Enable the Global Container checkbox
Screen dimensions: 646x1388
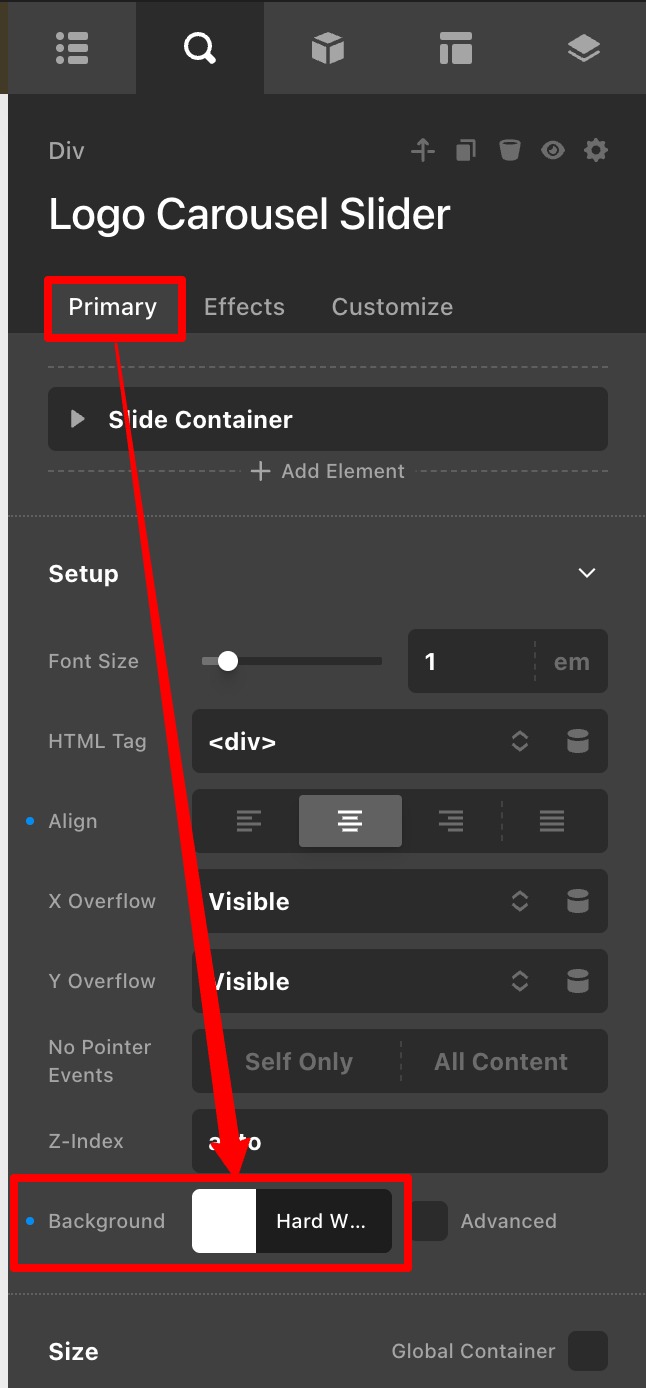pos(588,1351)
